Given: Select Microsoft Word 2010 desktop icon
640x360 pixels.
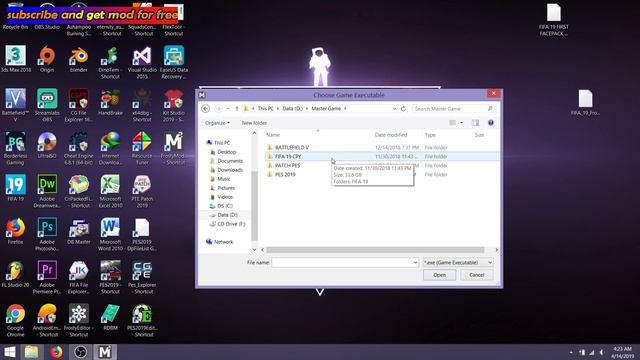Looking at the screenshot, I should tap(110, 235).
